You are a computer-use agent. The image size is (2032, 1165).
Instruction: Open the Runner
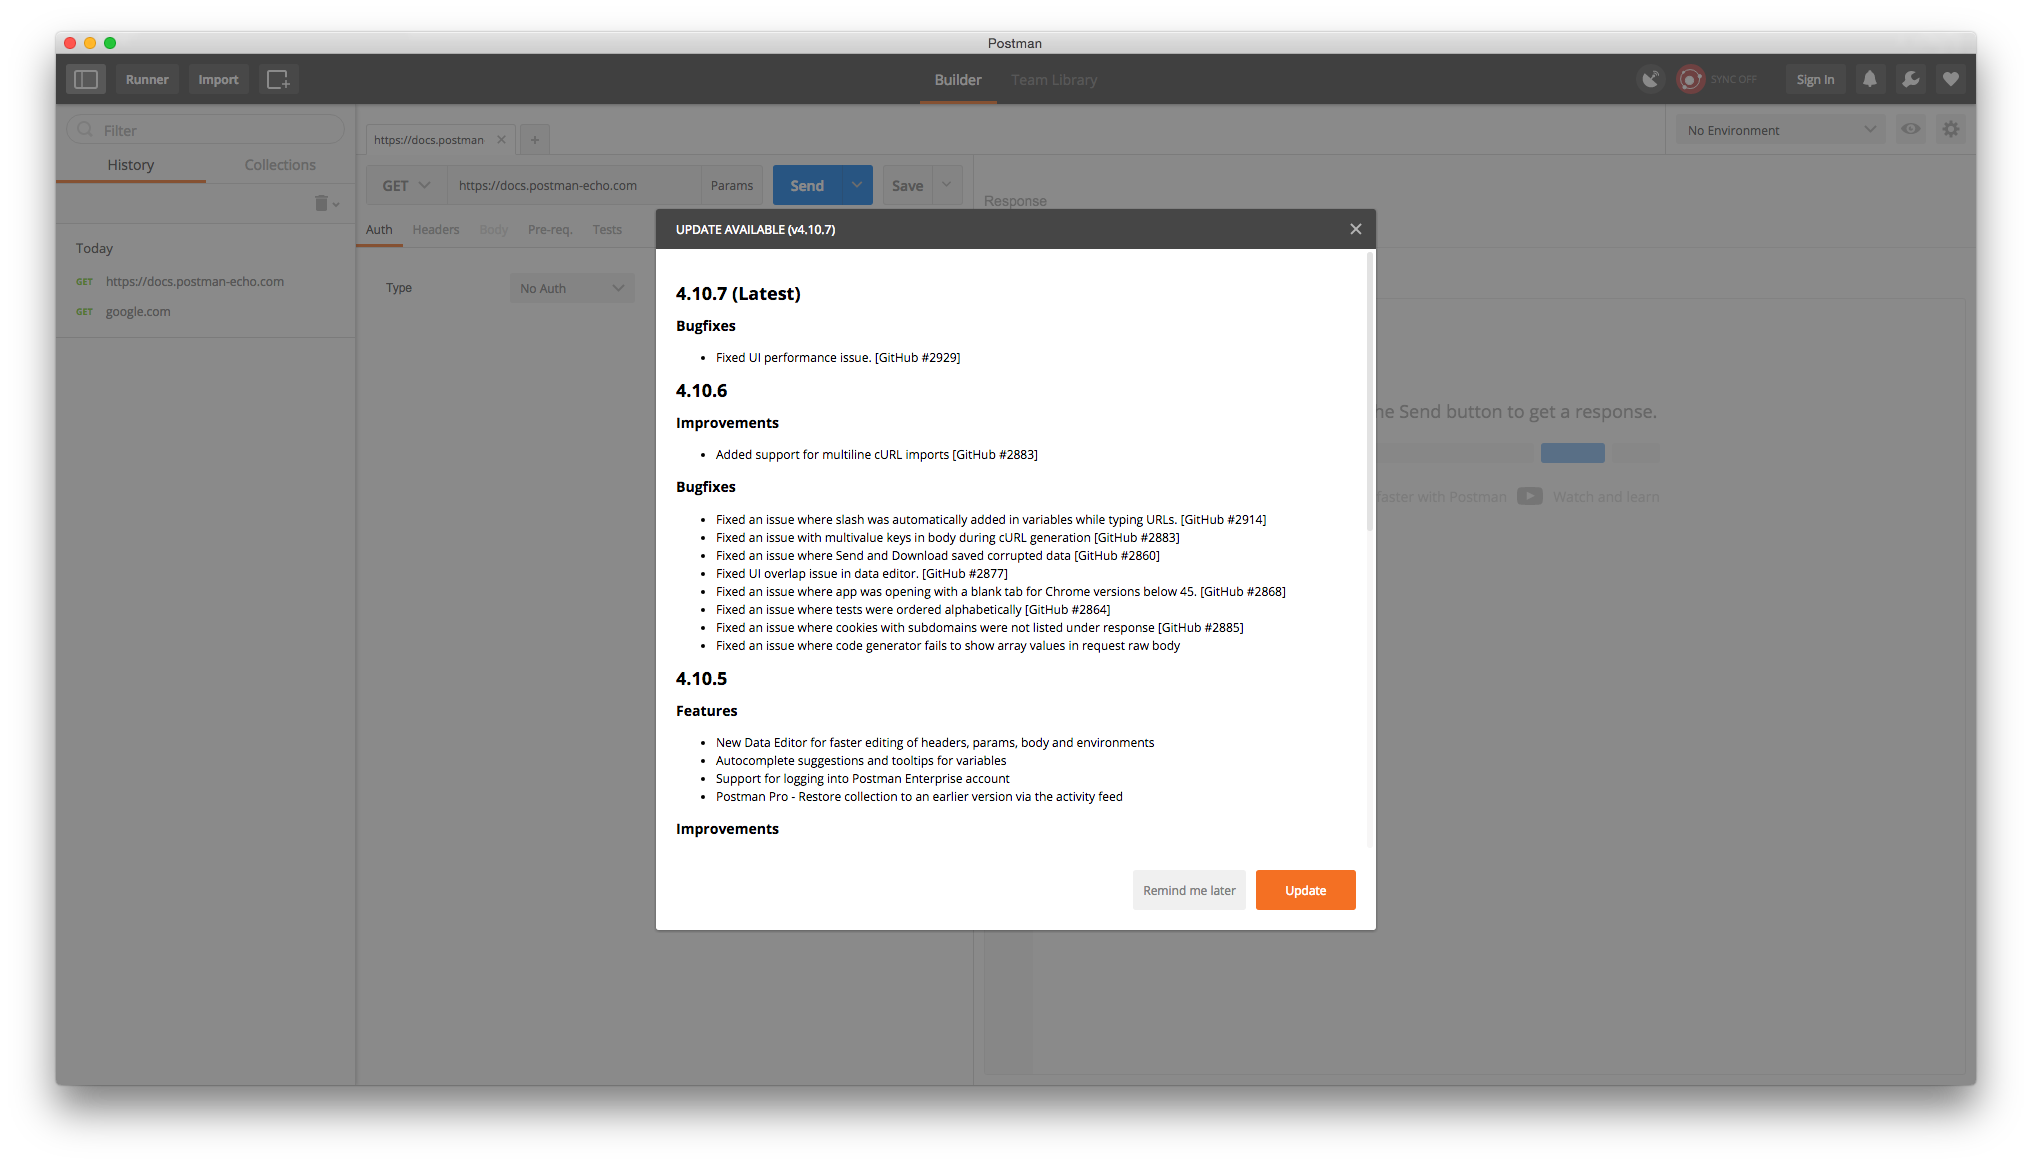pos(147,79)
